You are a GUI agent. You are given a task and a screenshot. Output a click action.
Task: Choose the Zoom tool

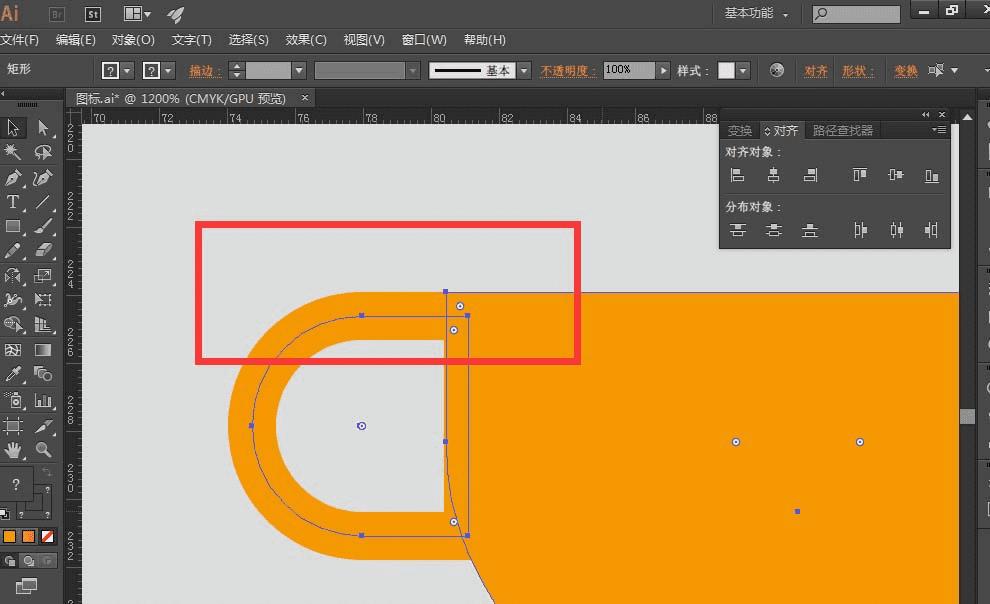click(43, 450)
